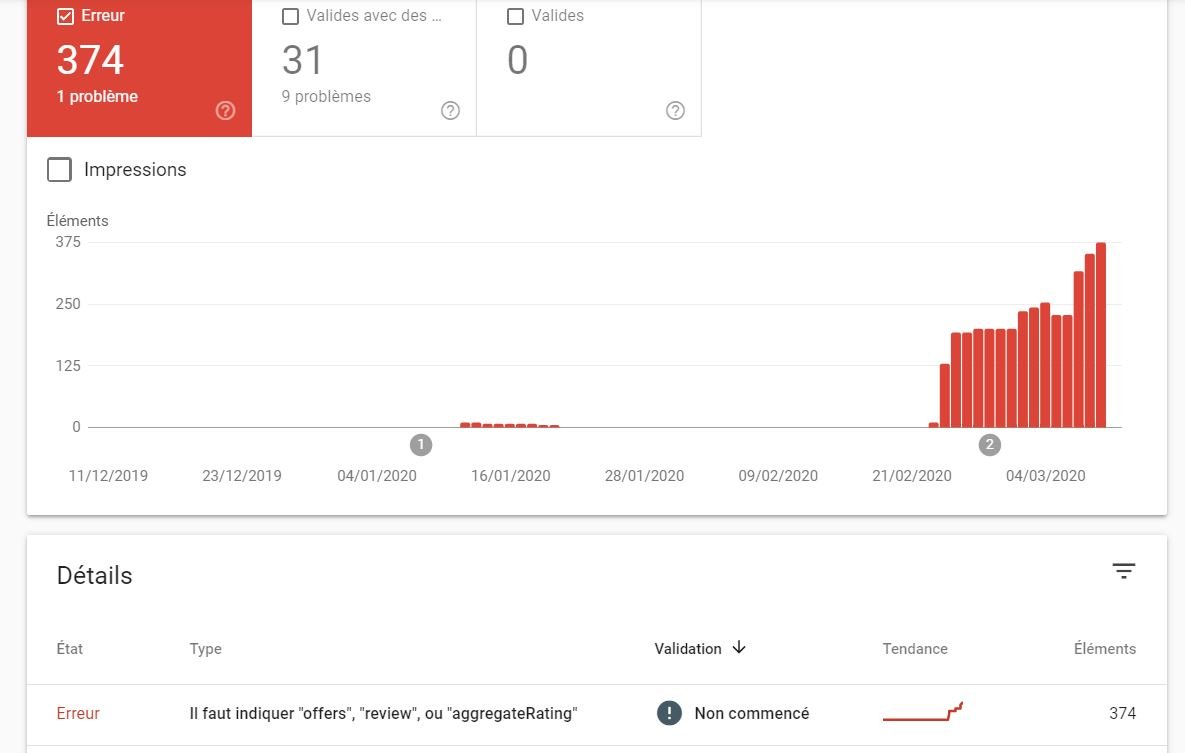The width and height of the screenshot is (1185, 753).
Task: Click the 04/03/2020 axis date label
Action: click(1045, 476)
